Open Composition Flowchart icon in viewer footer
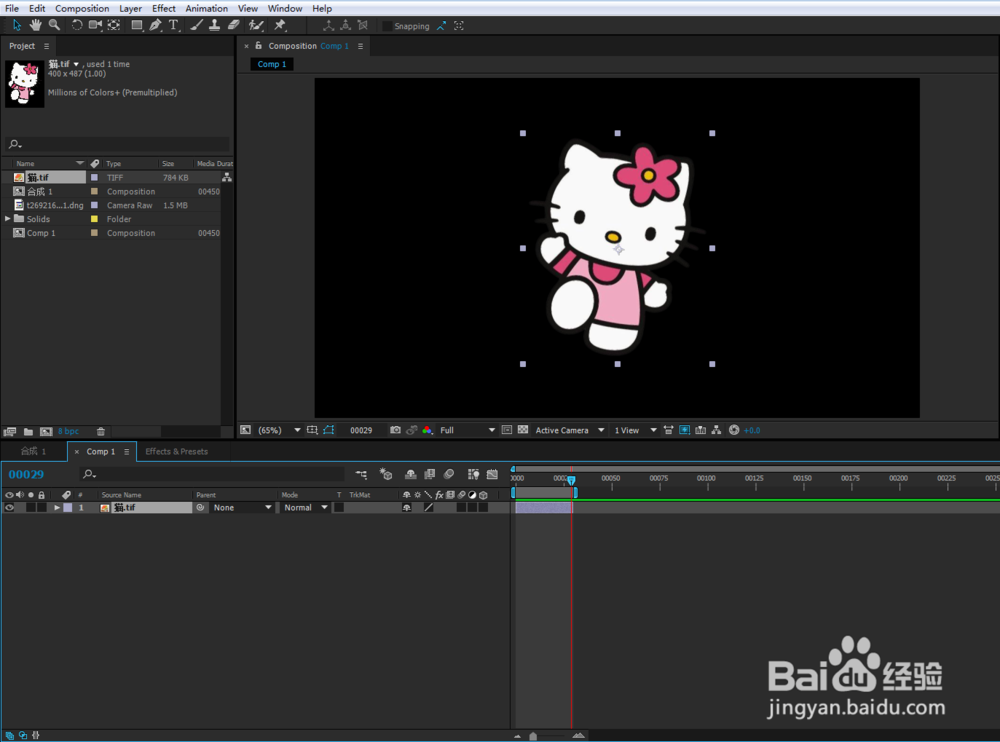The width and height of the screenshot is (1000, 742). pos(717,430)
